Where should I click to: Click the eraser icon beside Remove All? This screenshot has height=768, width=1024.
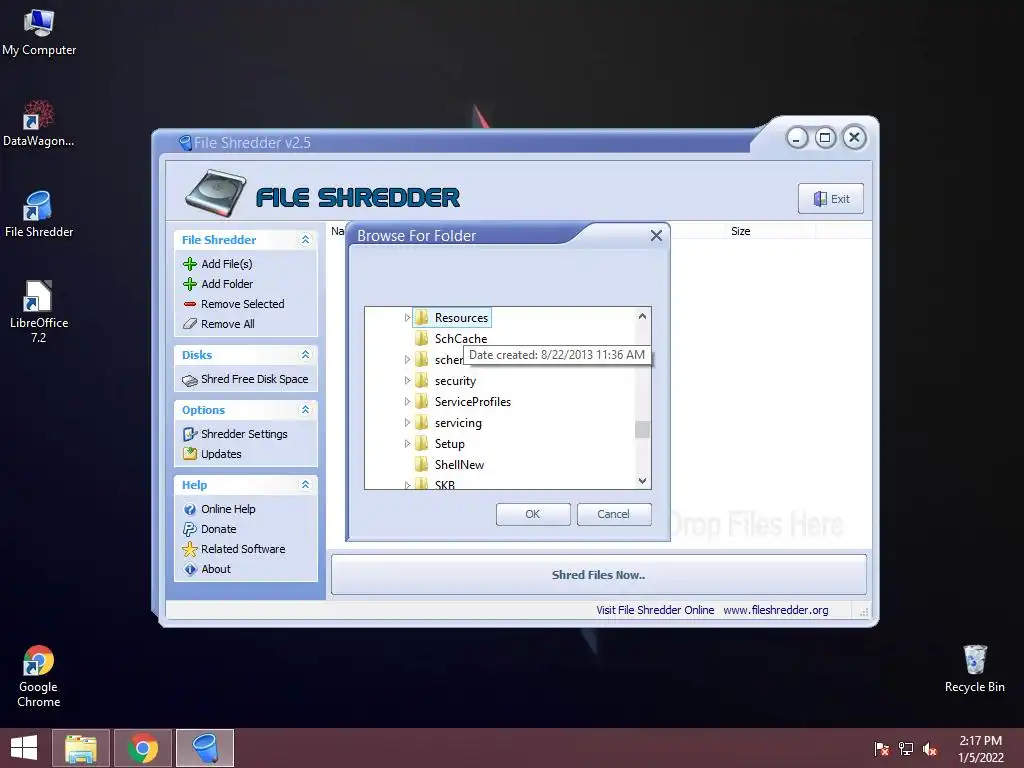pos(189,324)
